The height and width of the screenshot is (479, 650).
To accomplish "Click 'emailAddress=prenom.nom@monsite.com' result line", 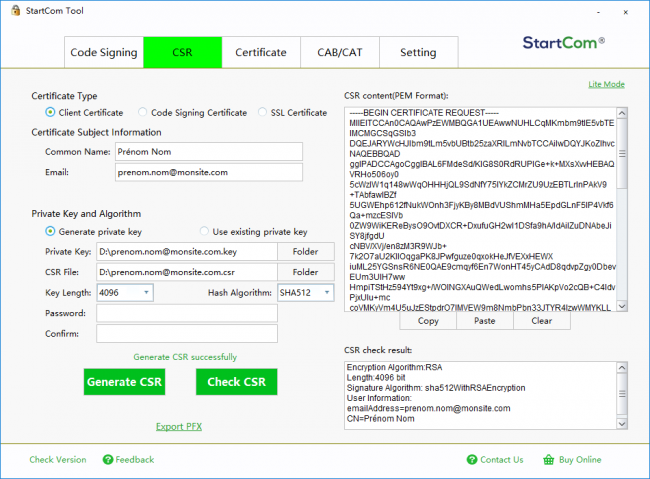I will [x=429, y=408].
